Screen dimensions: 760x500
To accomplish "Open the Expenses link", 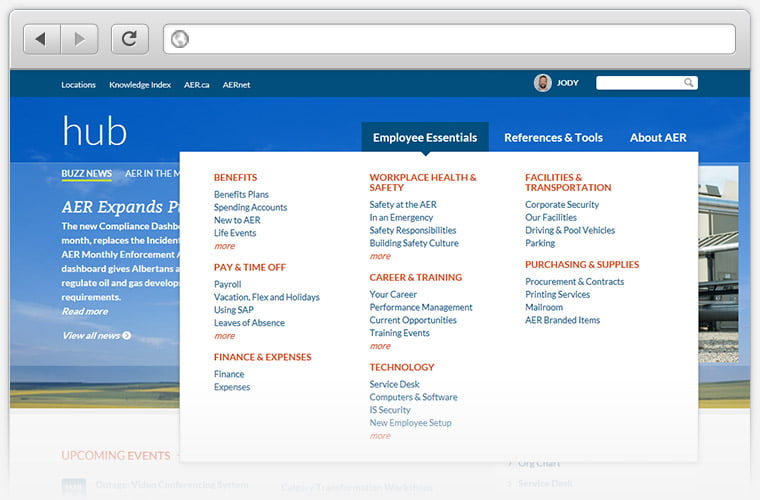I will [232, 387].
